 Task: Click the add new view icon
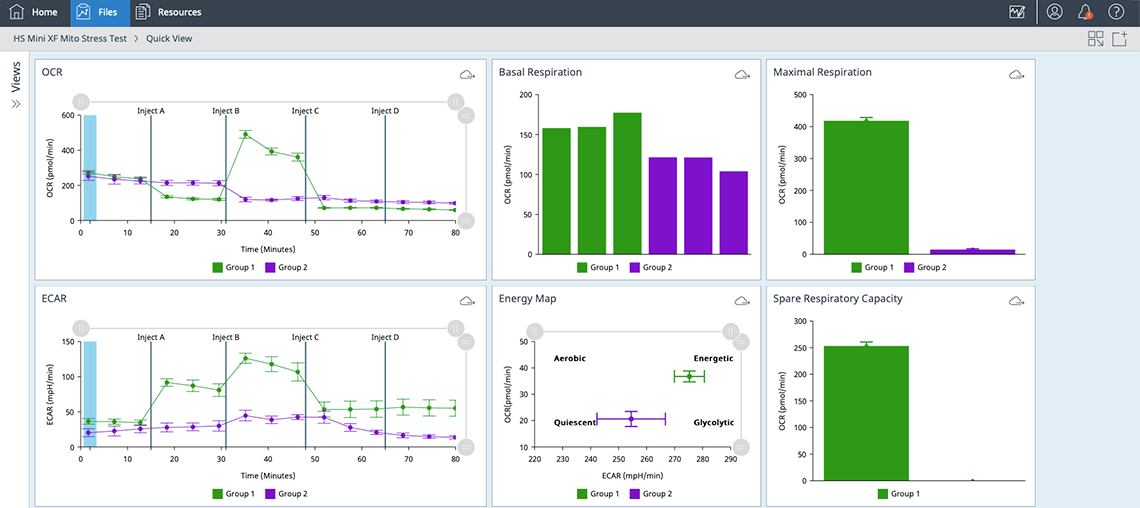pos(1120,39)
